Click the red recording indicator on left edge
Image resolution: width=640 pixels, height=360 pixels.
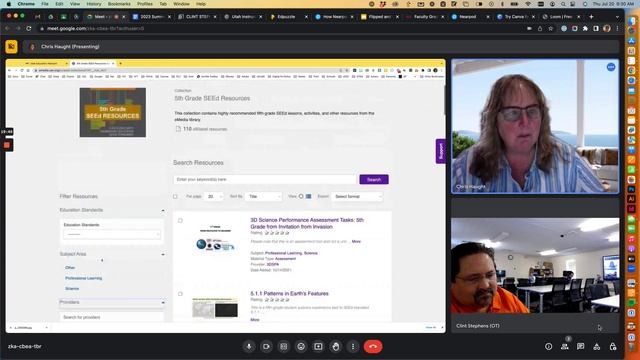7,145
